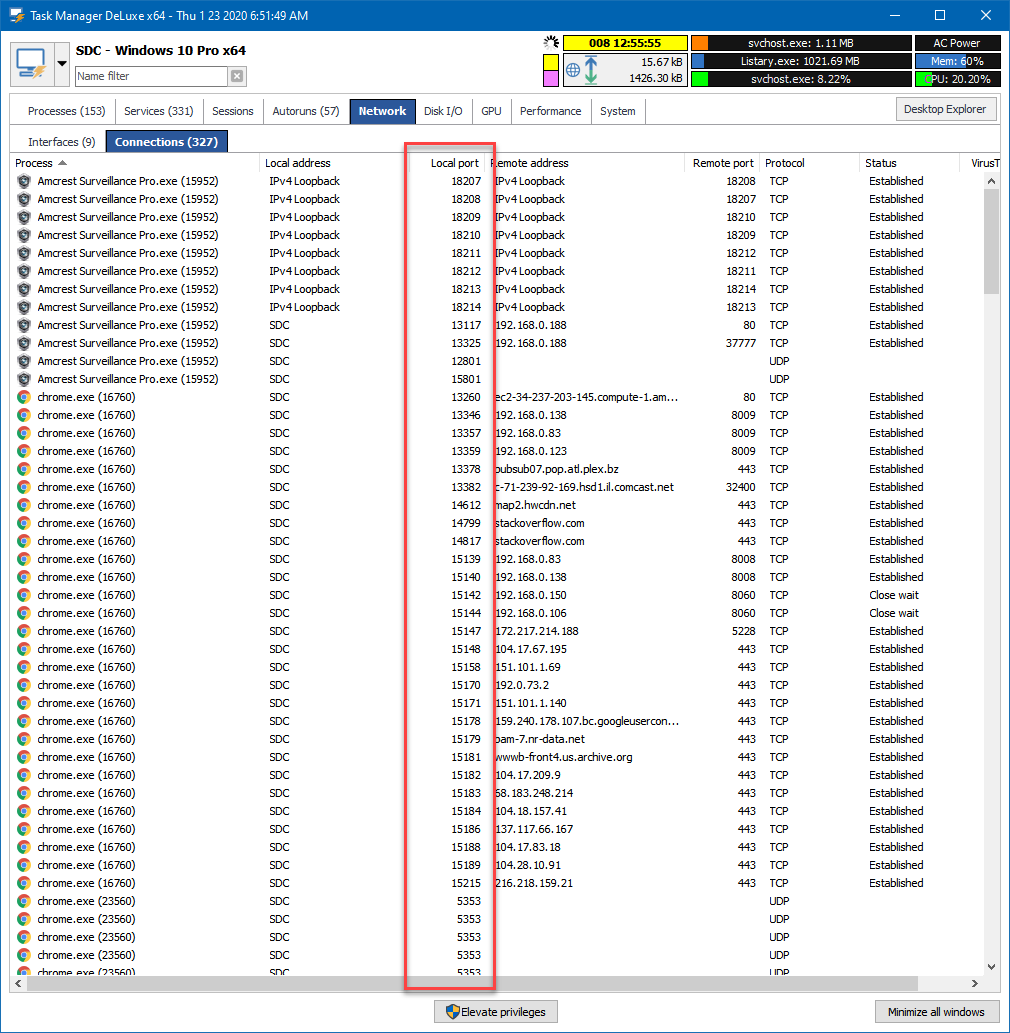1010x1033 pixels.
Task: Select remote address 159.240.178.107.bc.googleusercon...
Action: (586, 721)
